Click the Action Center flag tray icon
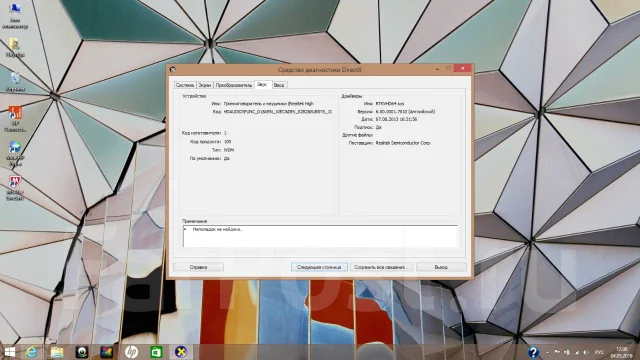Viewport: 640px width, 360px height. click(x=557, y=352)
